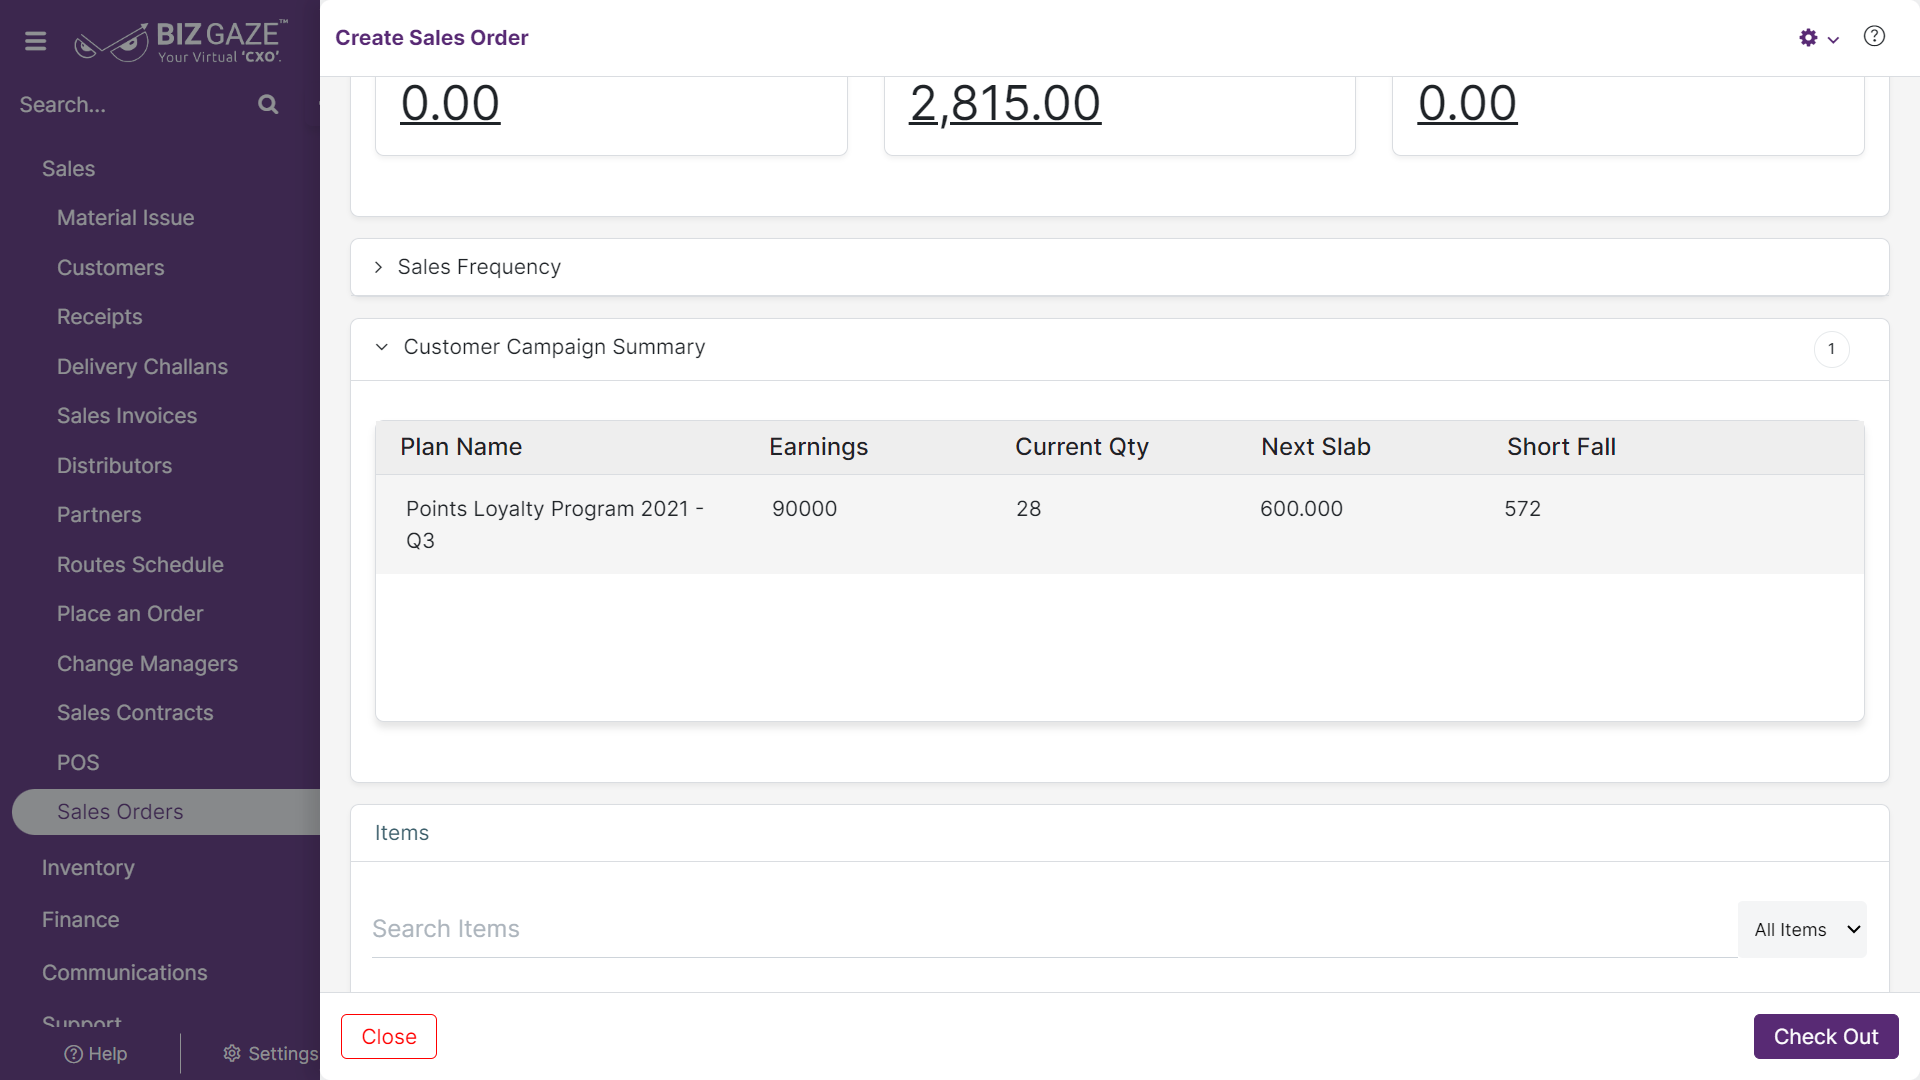Viewport: 1920px width, 1080px height.
Task: Select the Points Loyalty Program 2021 row
Action: pyautogui.click(x=1119, y=524)
